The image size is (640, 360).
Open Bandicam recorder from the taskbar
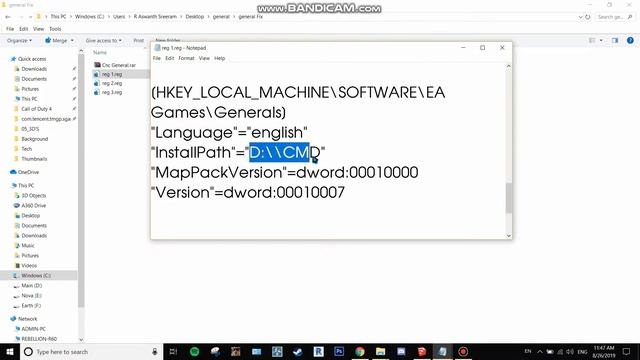(463, 351)
